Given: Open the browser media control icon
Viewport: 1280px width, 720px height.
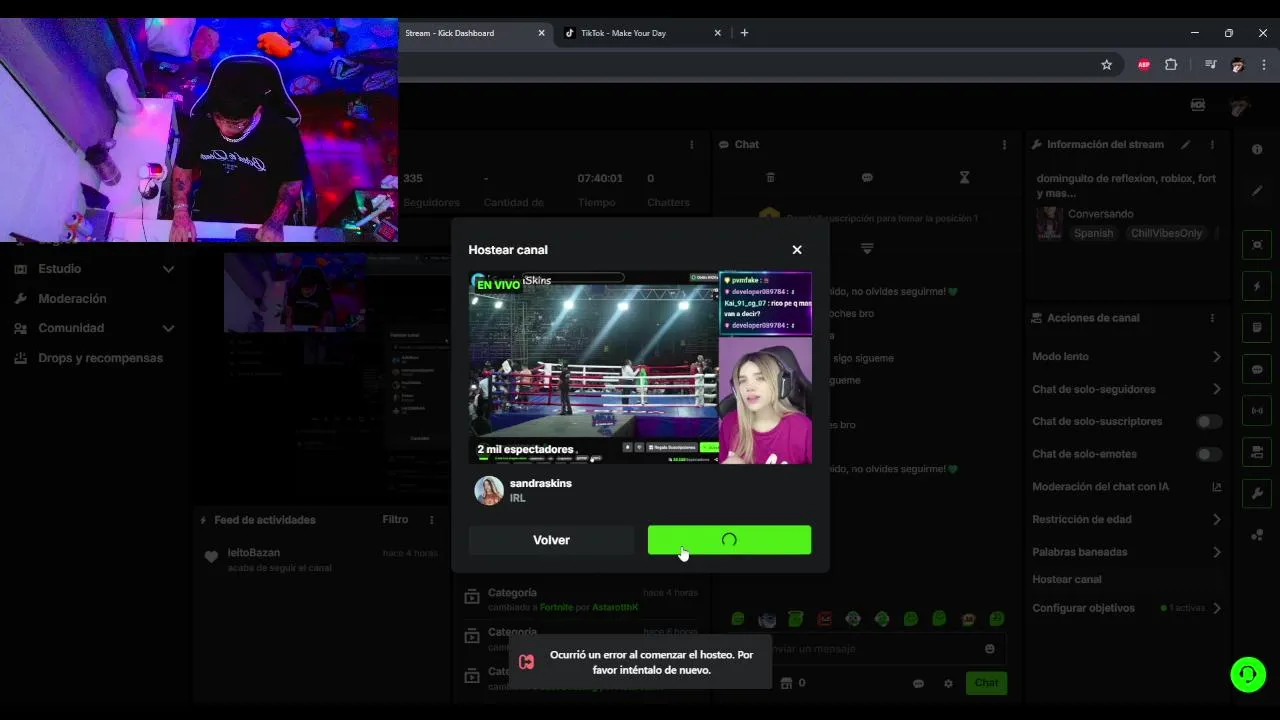Looking at the screenshot, I should click(1211, 65).
